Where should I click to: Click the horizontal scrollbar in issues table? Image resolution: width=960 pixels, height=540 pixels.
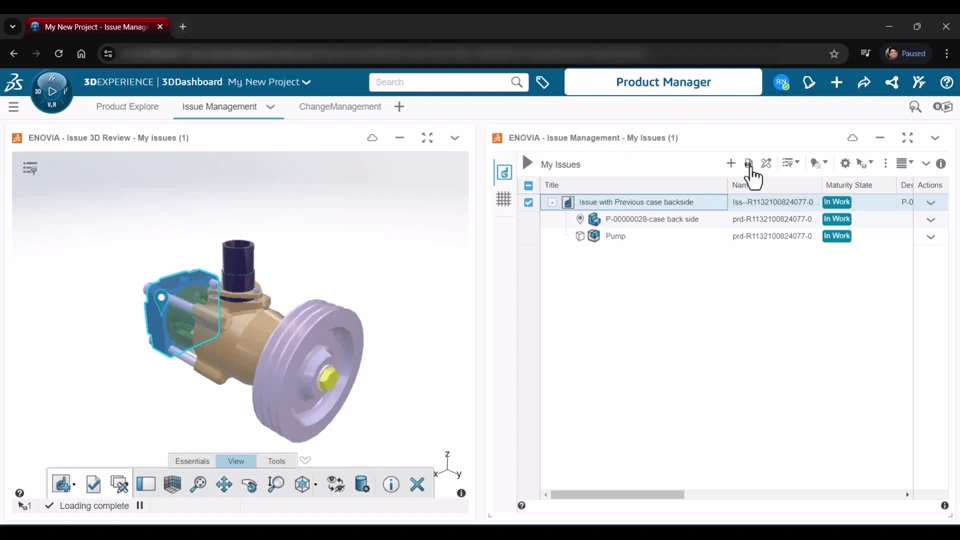617,494
